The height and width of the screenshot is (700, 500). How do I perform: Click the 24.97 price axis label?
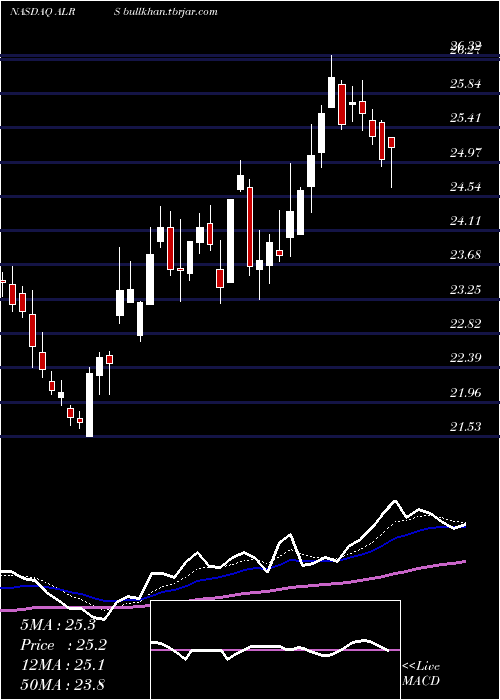tap(466, 153)
